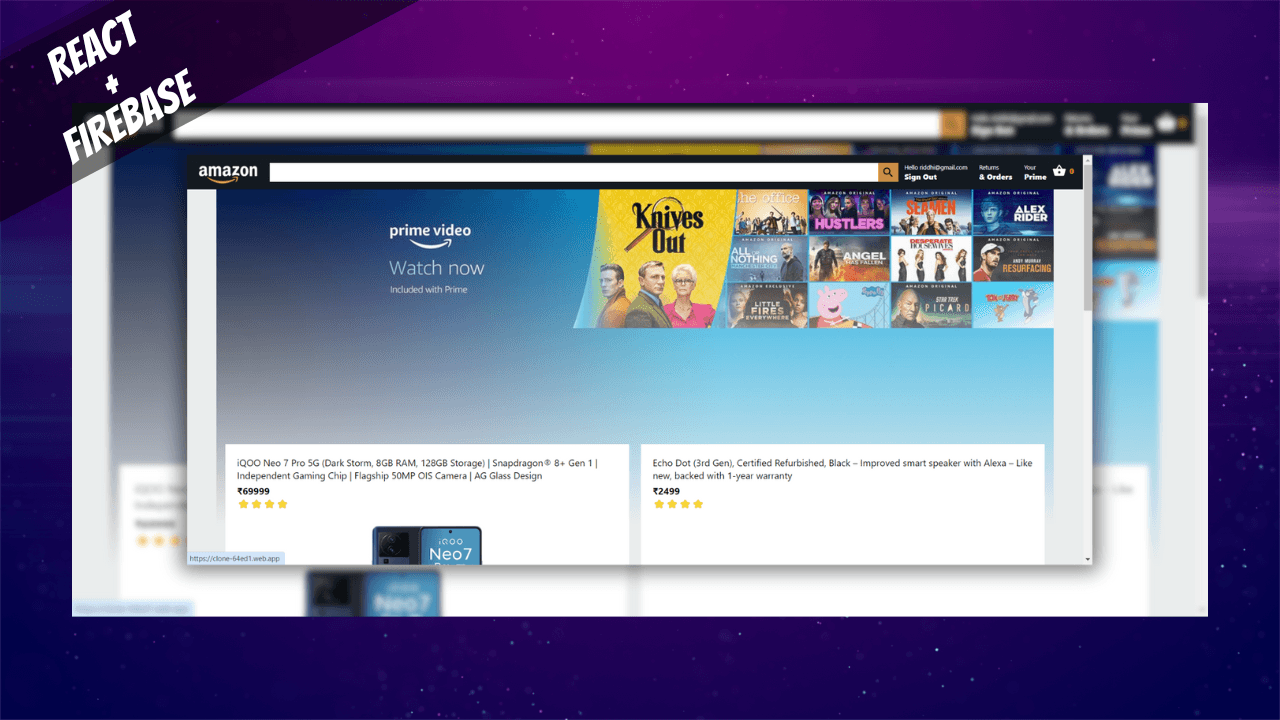Click the iQOO Neo7 phone product image

pos(427,545)
